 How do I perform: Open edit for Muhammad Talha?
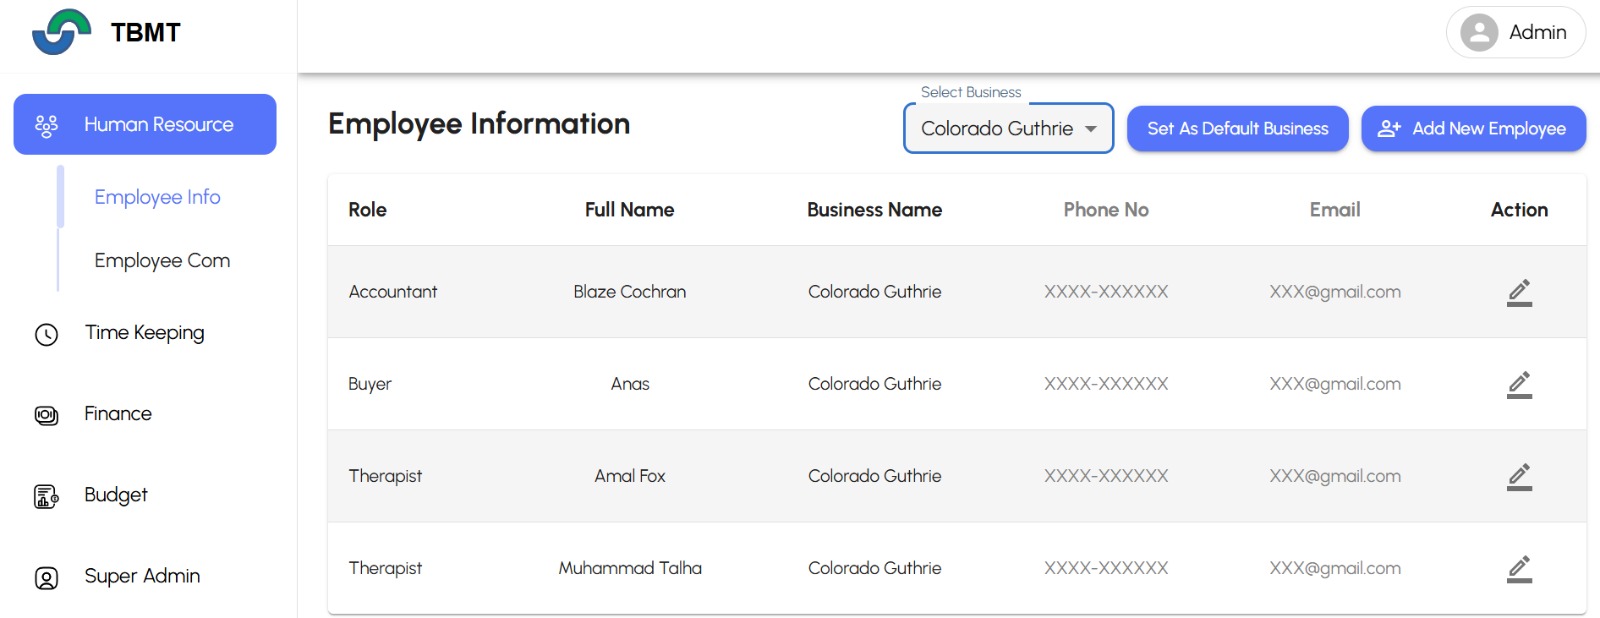[1519, 568]
